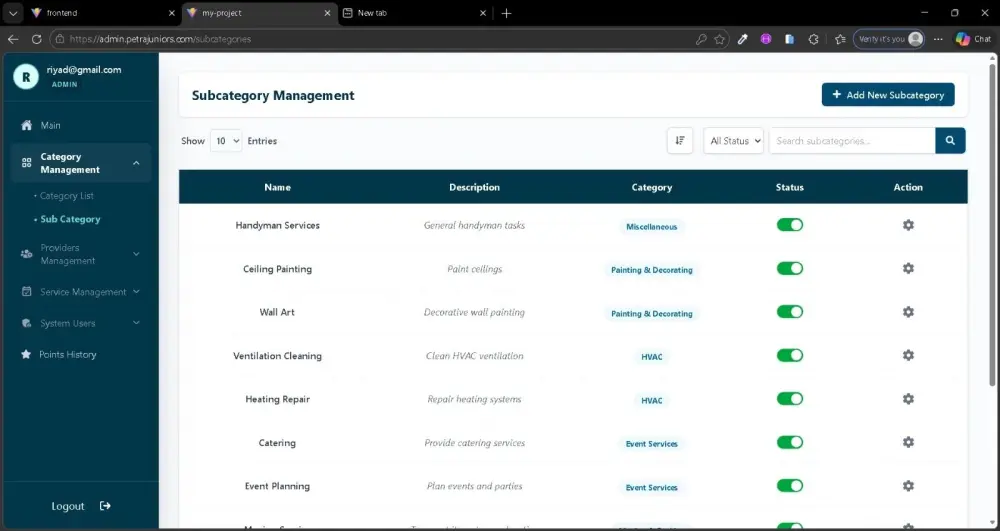
Task: Open settings gear for Wall Art row
Action: tap(908, 312)
